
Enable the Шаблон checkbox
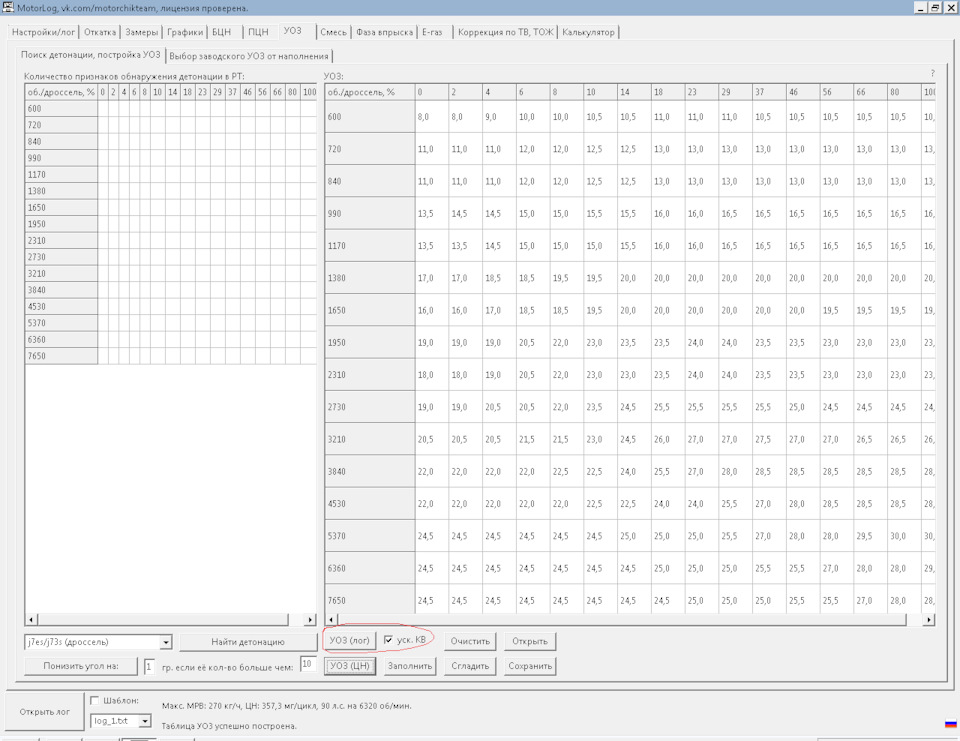click(x=94, y=700)
